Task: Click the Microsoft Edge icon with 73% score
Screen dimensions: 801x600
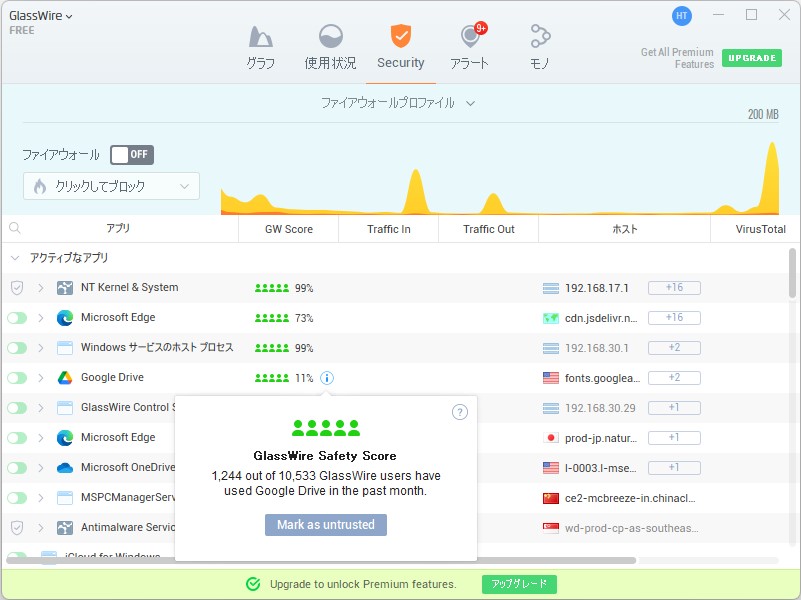Action: 65,318
